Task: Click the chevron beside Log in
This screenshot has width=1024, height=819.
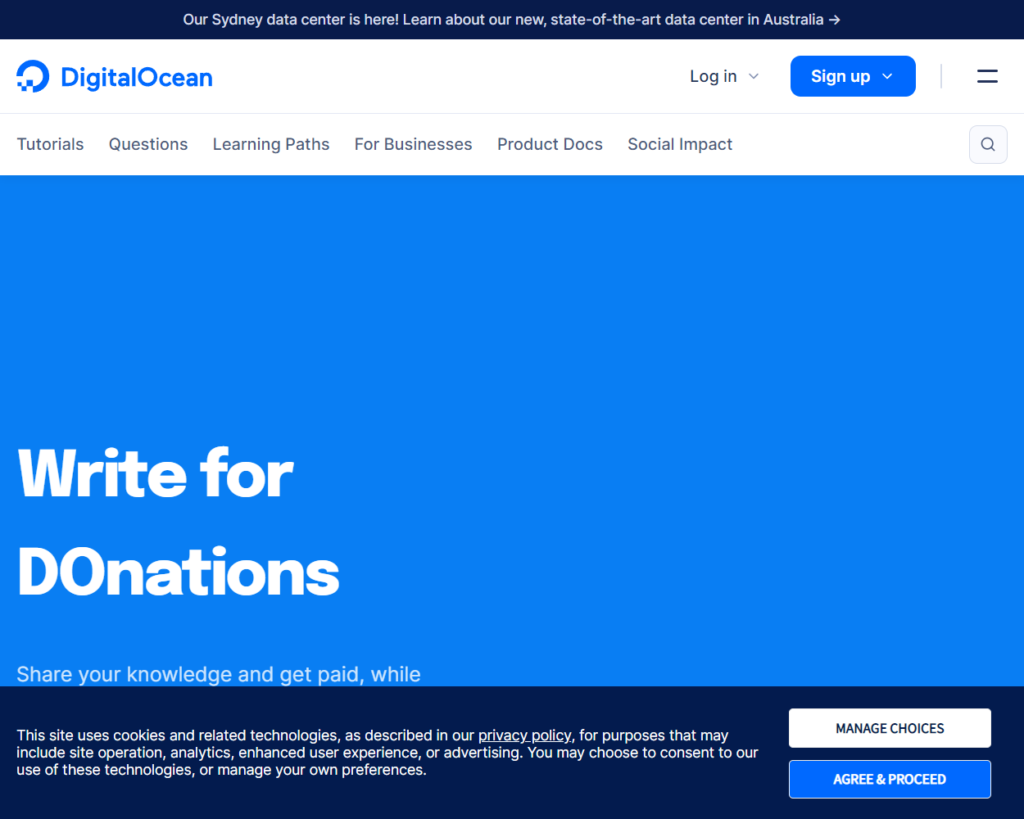Action: (754, 77)
